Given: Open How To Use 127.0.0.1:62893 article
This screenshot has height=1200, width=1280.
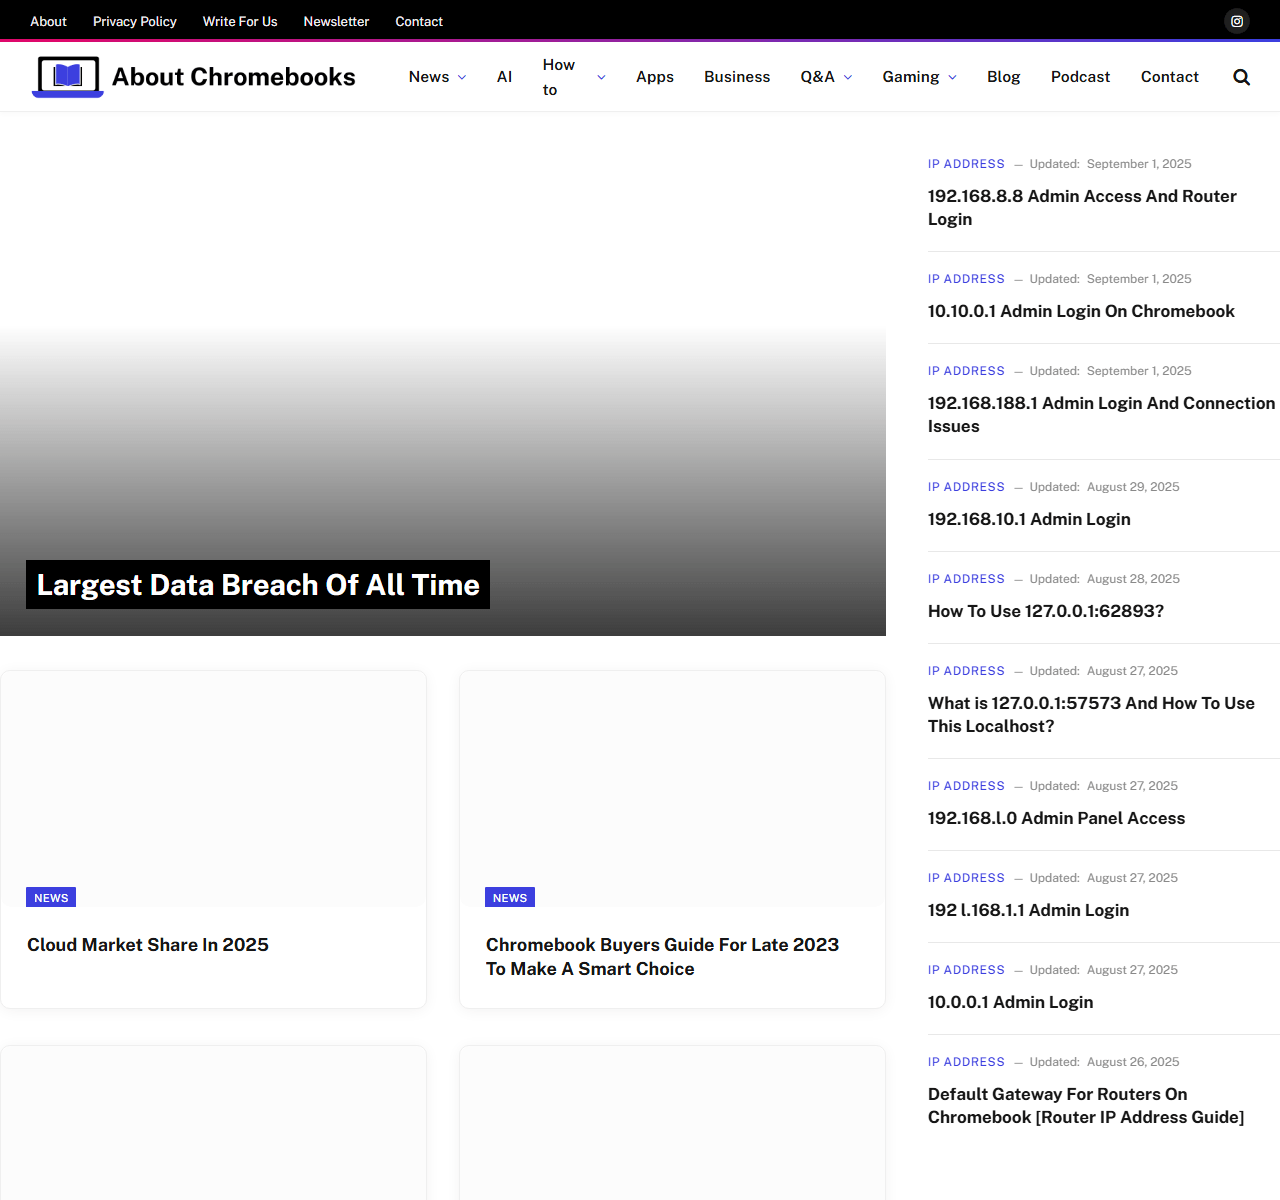Looking at the screenshot, I should [1045, 611].
